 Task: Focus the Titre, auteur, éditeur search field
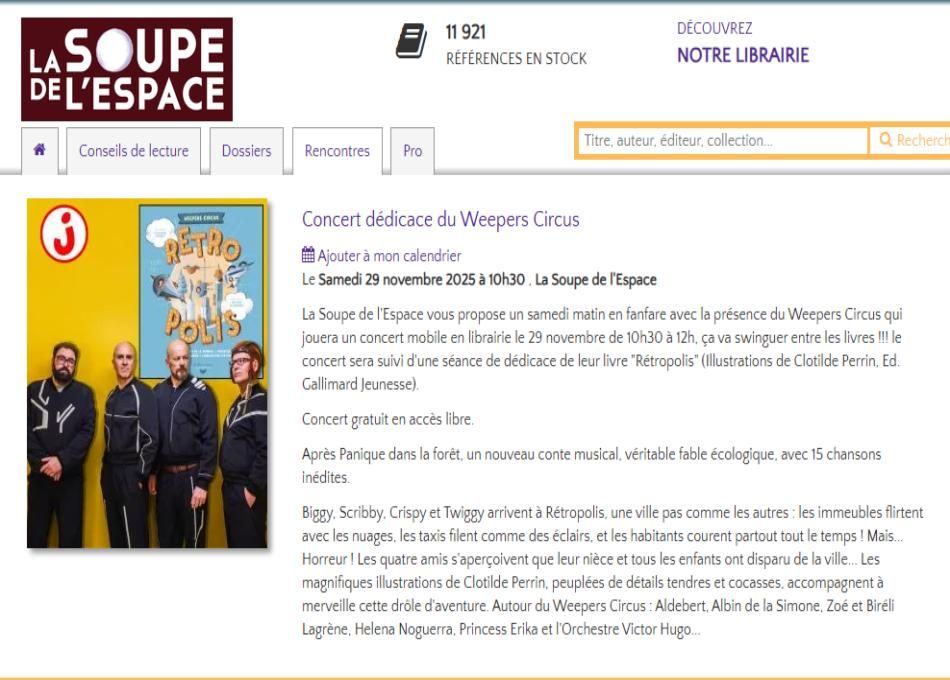click(723, 141)
